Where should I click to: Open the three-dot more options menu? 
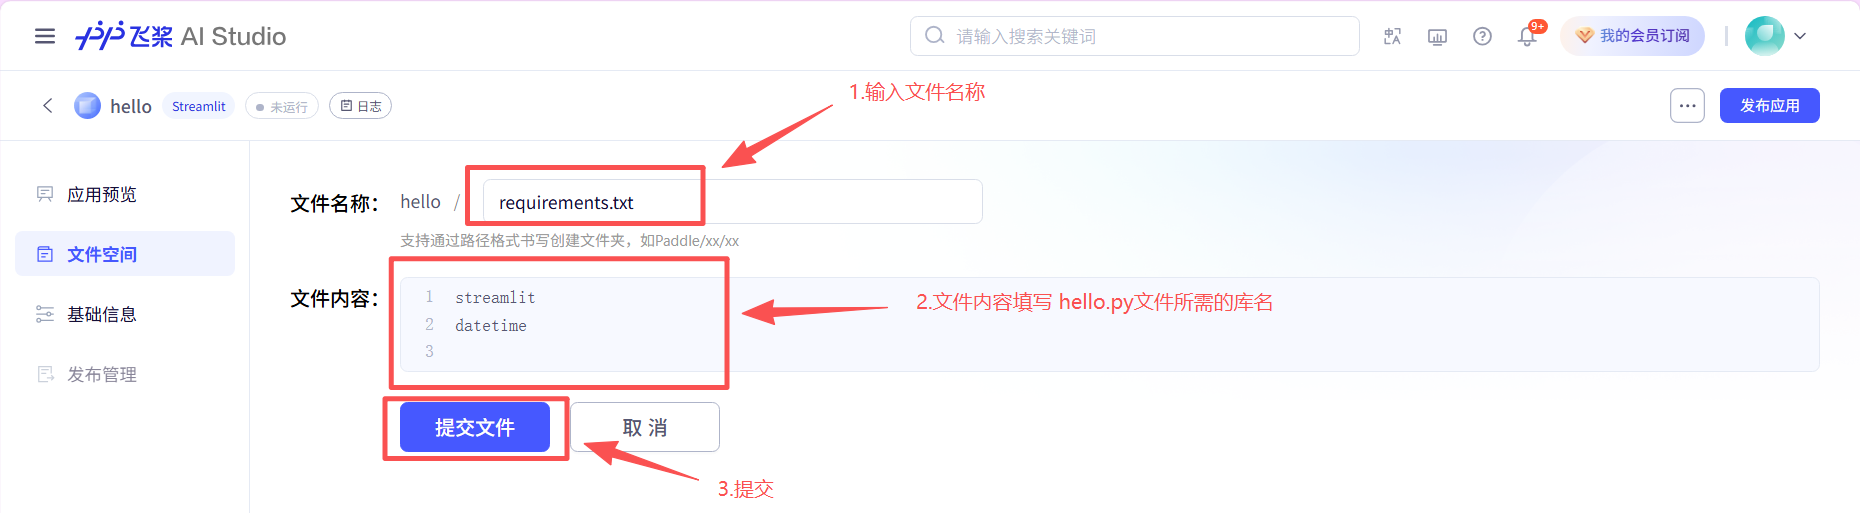point(1687,105)
